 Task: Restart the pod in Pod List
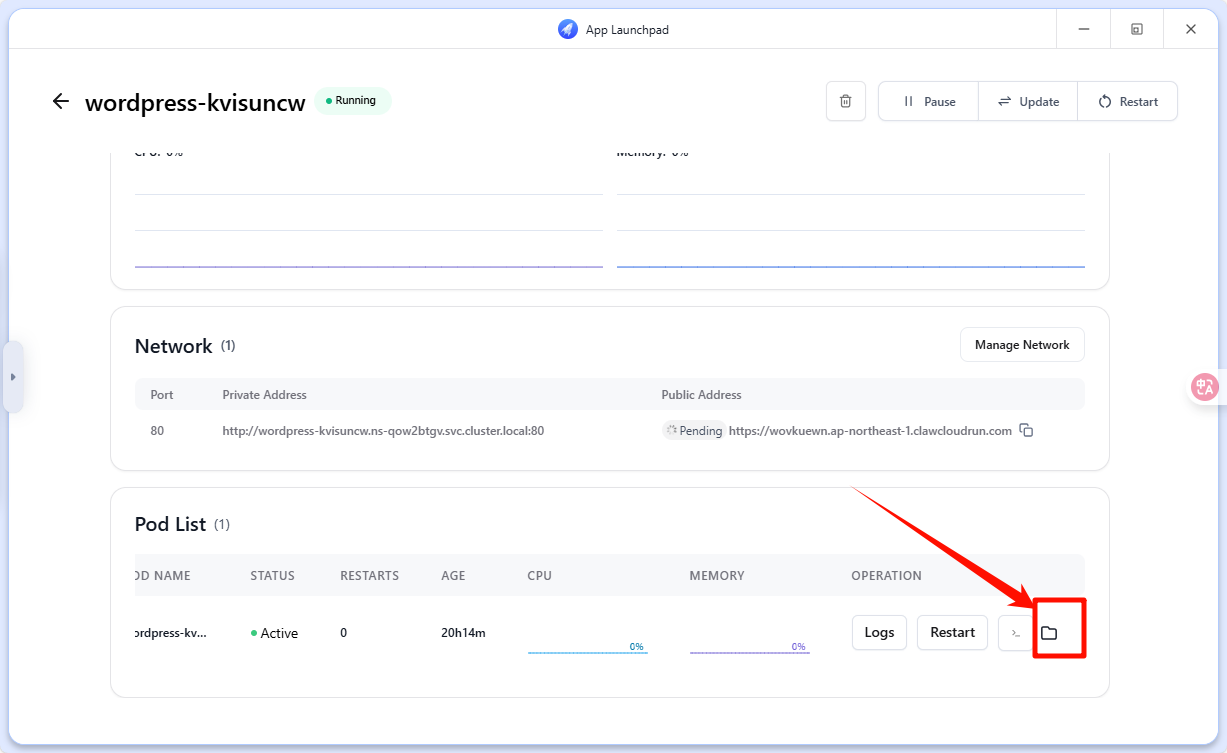pos(952,632)
